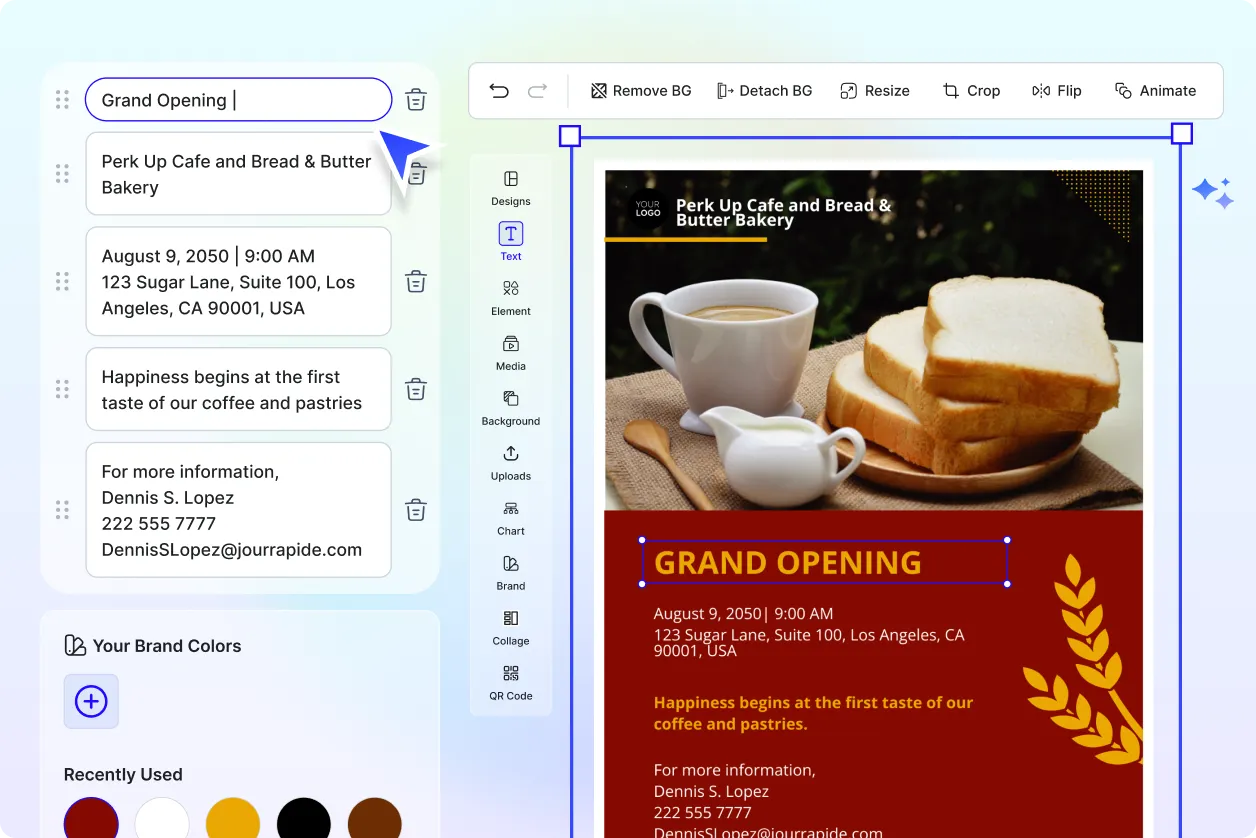The width and height of the screenshot is (1256, 838).
Task: Undo the last action
Action: point(499,90)
